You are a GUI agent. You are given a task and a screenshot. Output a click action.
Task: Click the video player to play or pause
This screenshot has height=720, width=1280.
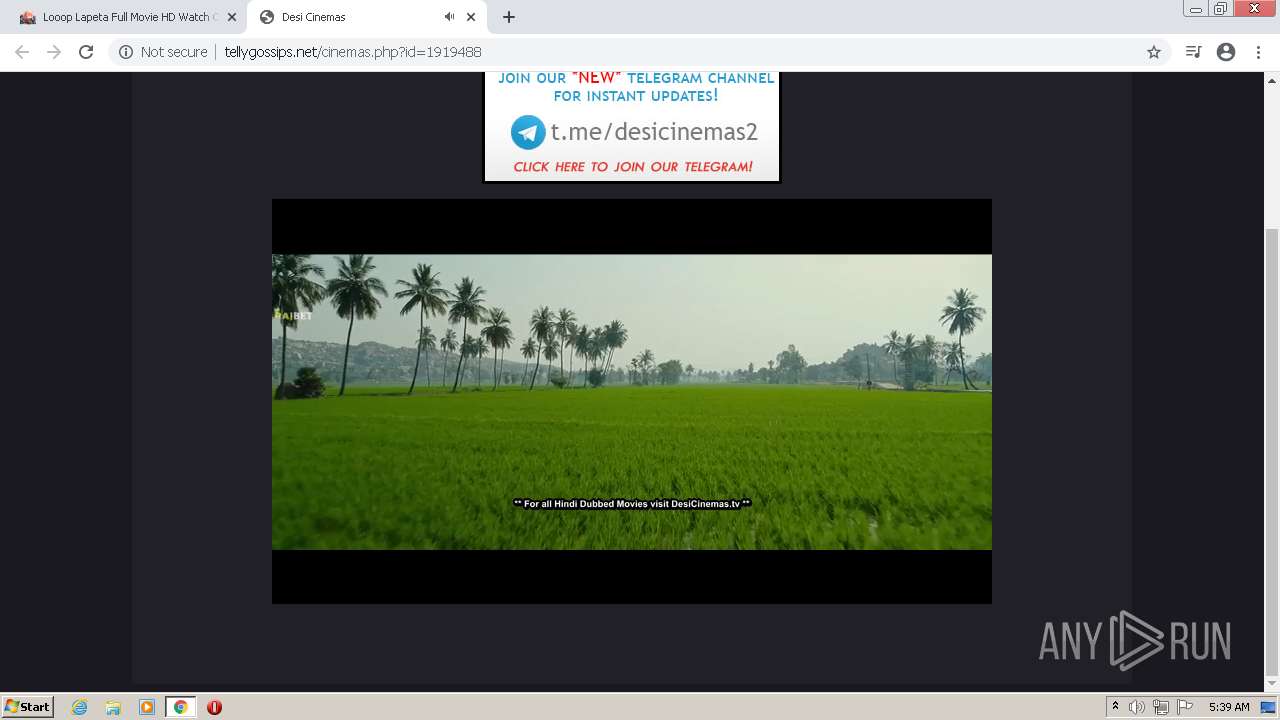click(632, 401)
